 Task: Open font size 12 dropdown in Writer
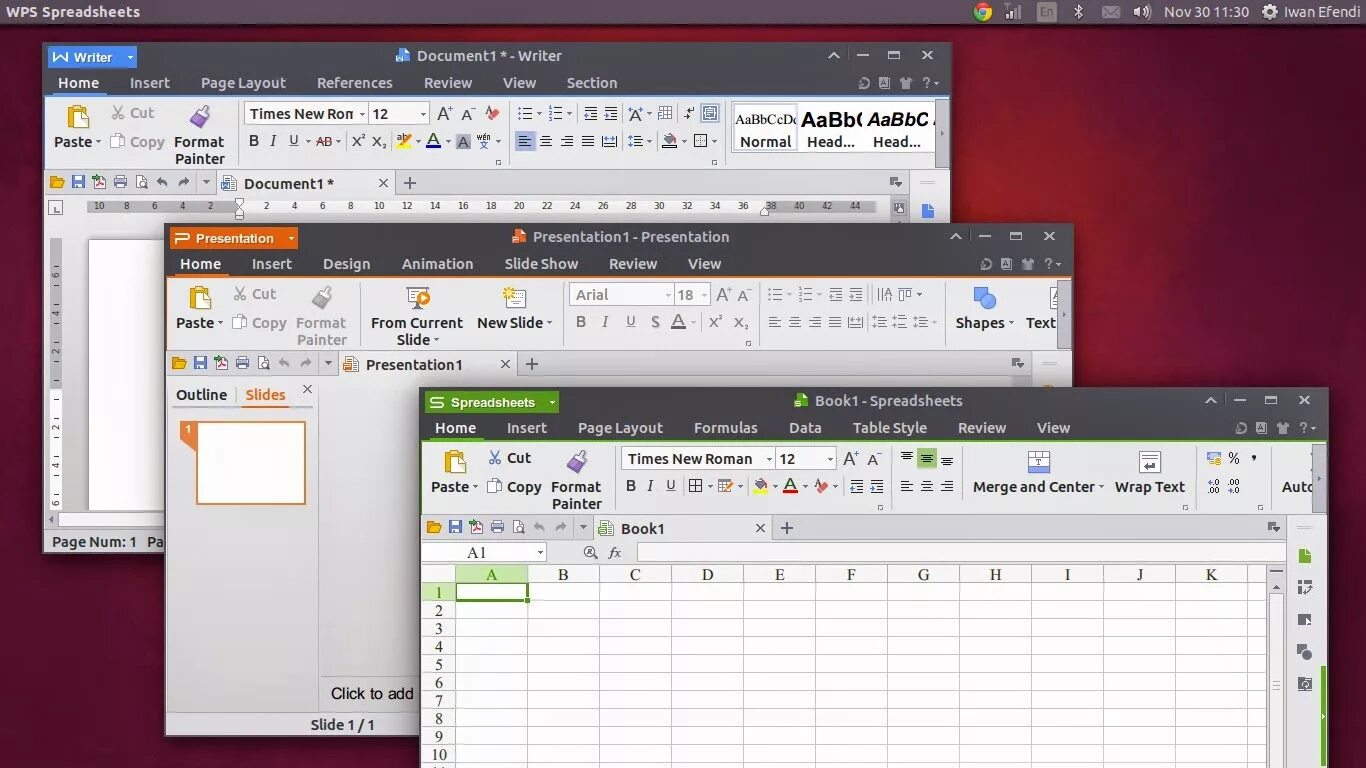tap(423, 114)
